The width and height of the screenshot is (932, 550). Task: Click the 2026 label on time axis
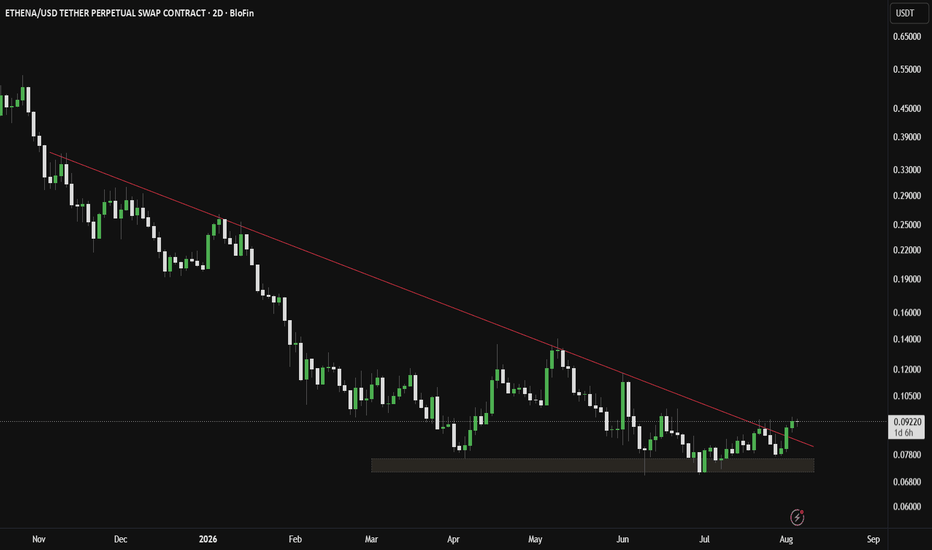coord(208,539)
